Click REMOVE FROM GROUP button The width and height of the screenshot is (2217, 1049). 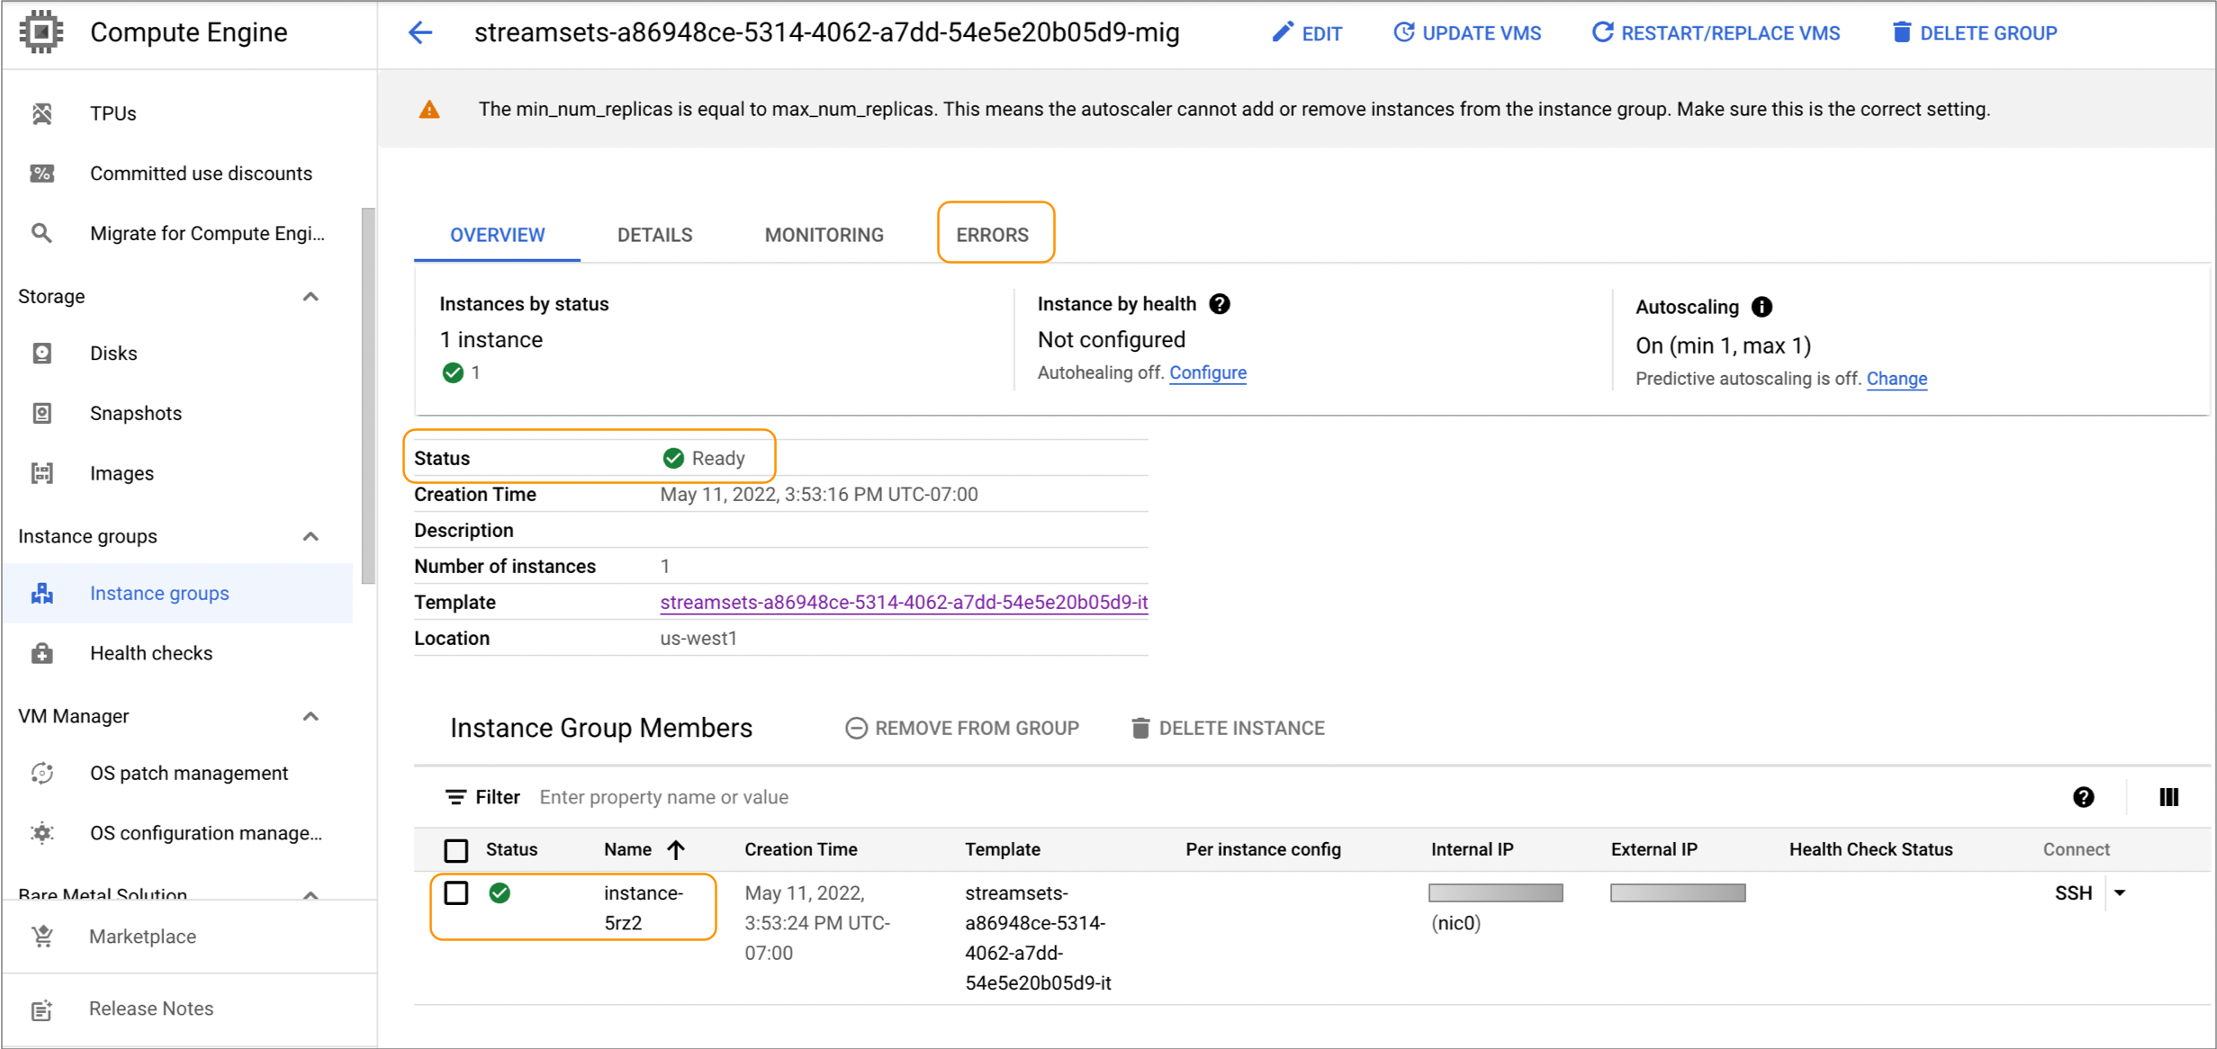[x=962, y=728]
